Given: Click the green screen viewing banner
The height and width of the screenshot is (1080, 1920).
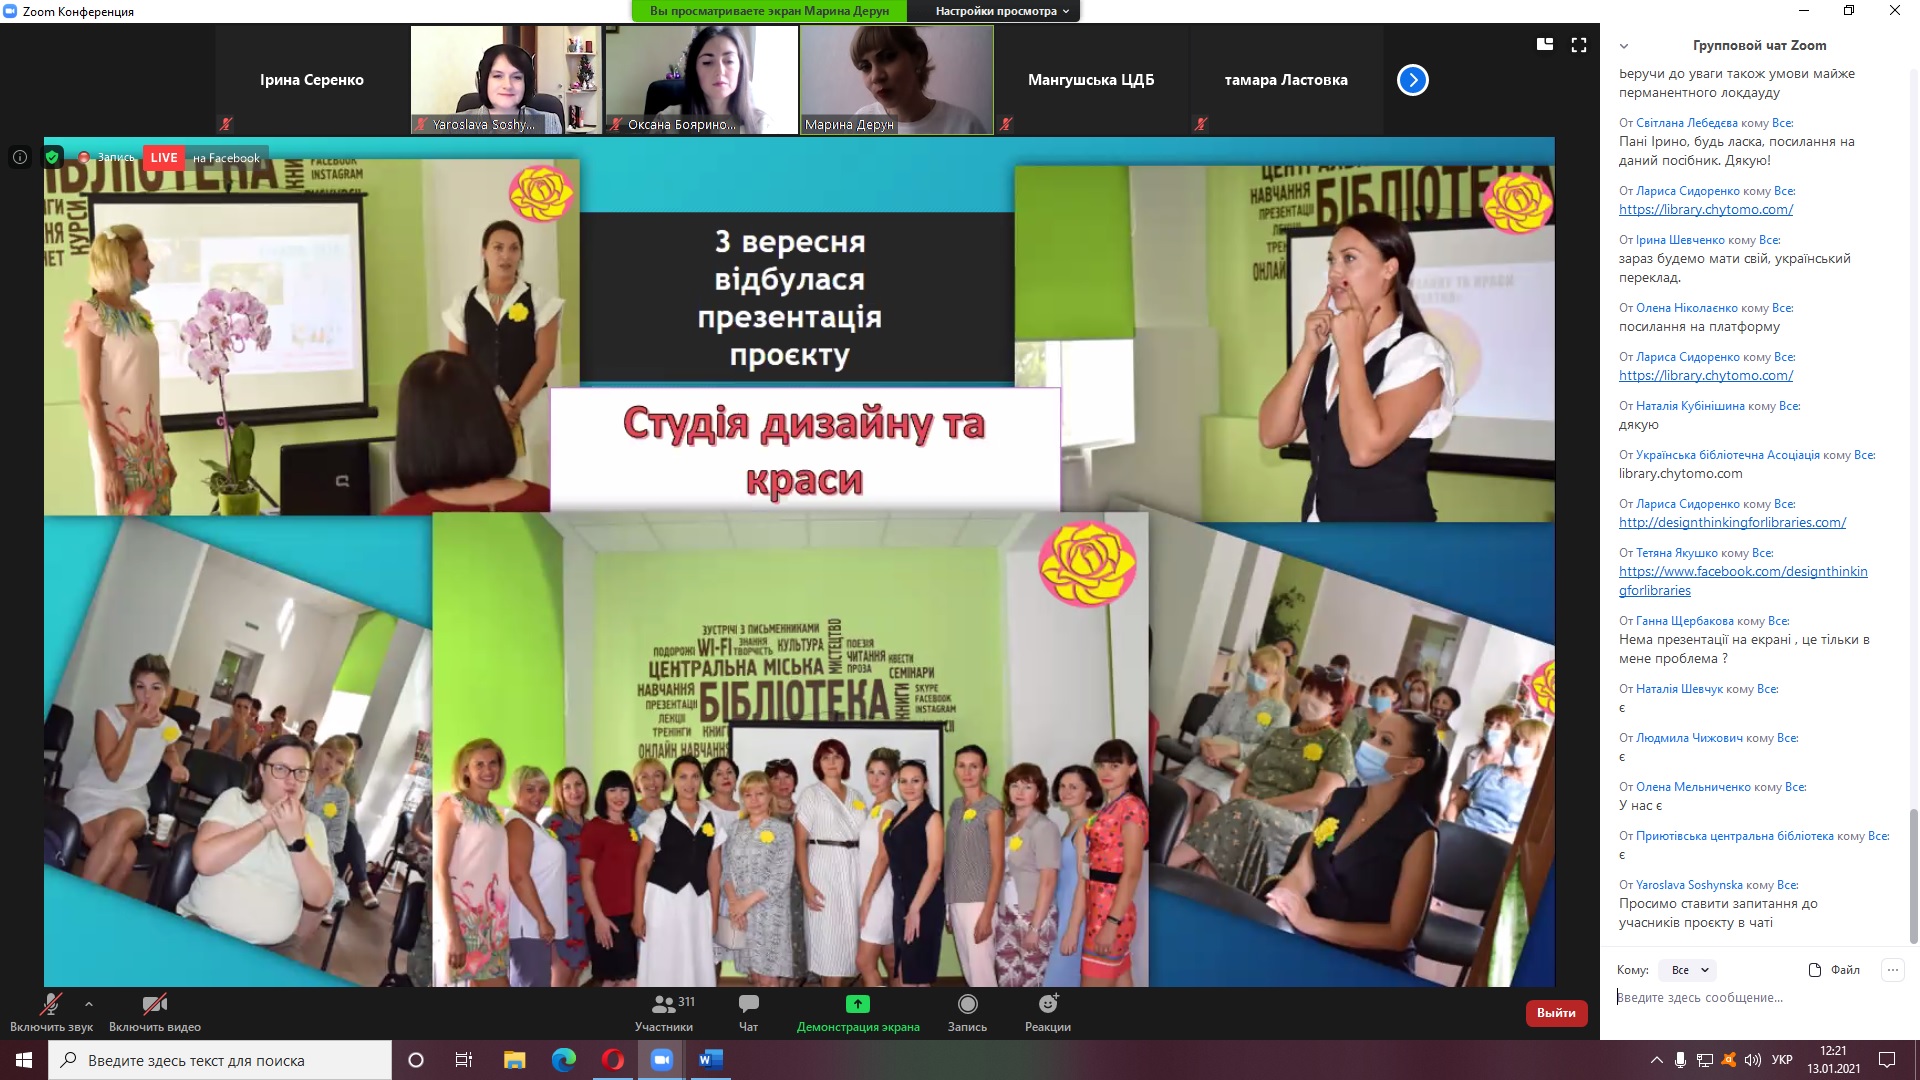Looking at the screenshot, I should coord(769,11).
